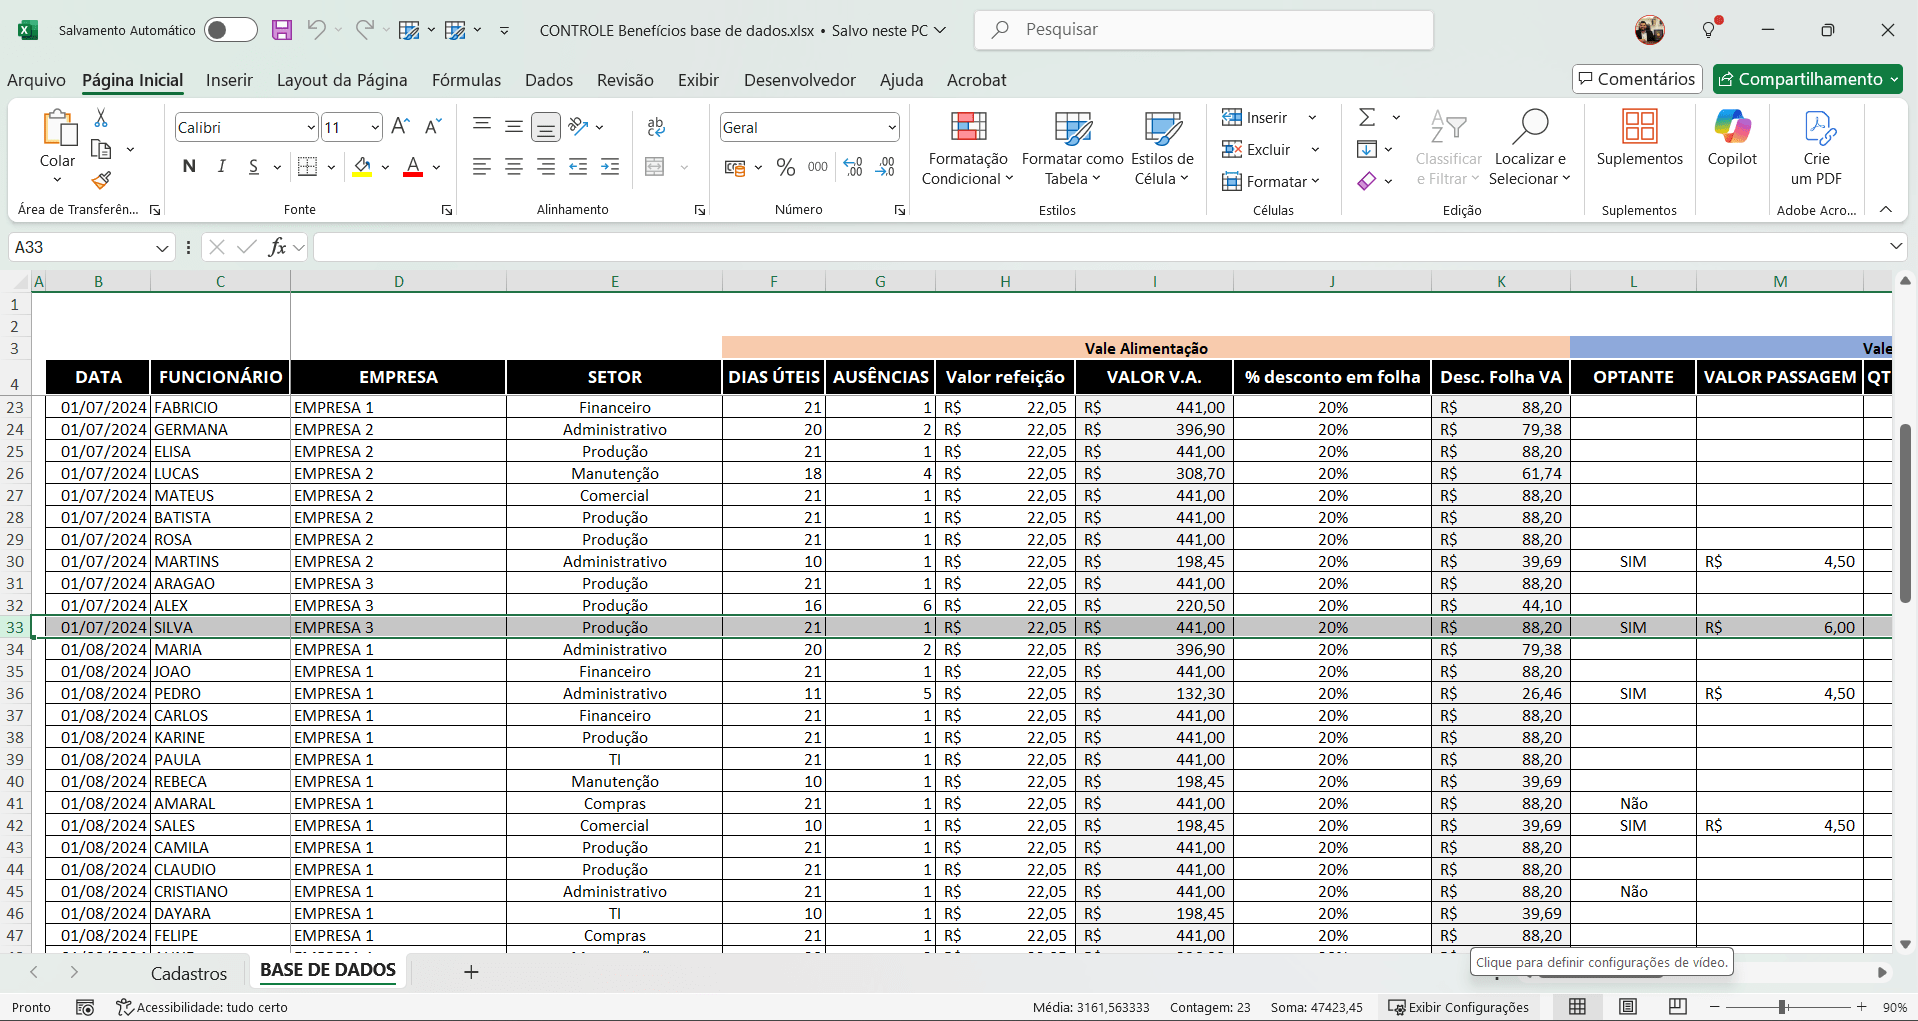Image resolution: width=1918 pixels, height=1021 pixels.
Task: Open Estilos de Célula dropdown
Action: [1162, 148]
